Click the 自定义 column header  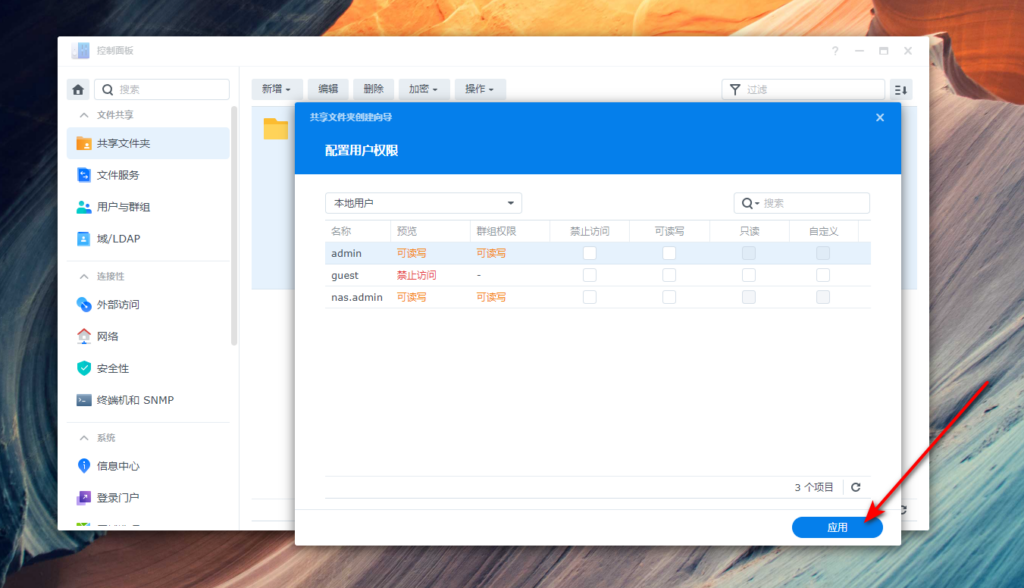[824, 231]
